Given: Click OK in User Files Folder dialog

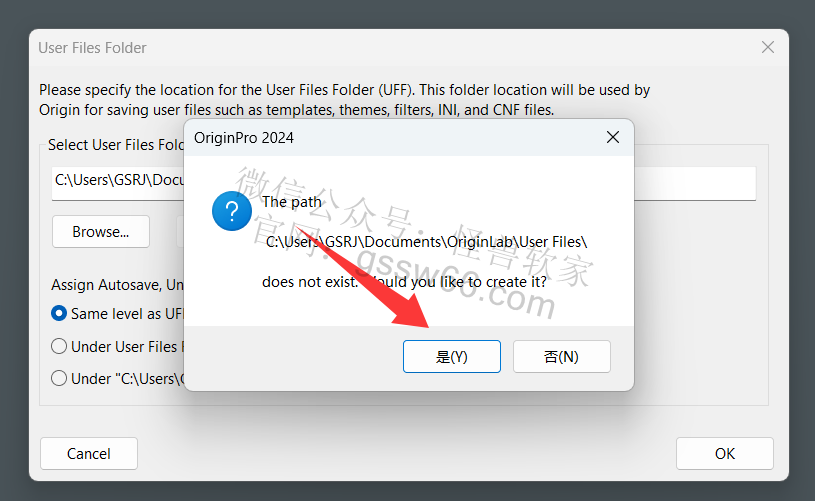Looking at the screenshot, I should pyautogui.click(x=725, y=454).
